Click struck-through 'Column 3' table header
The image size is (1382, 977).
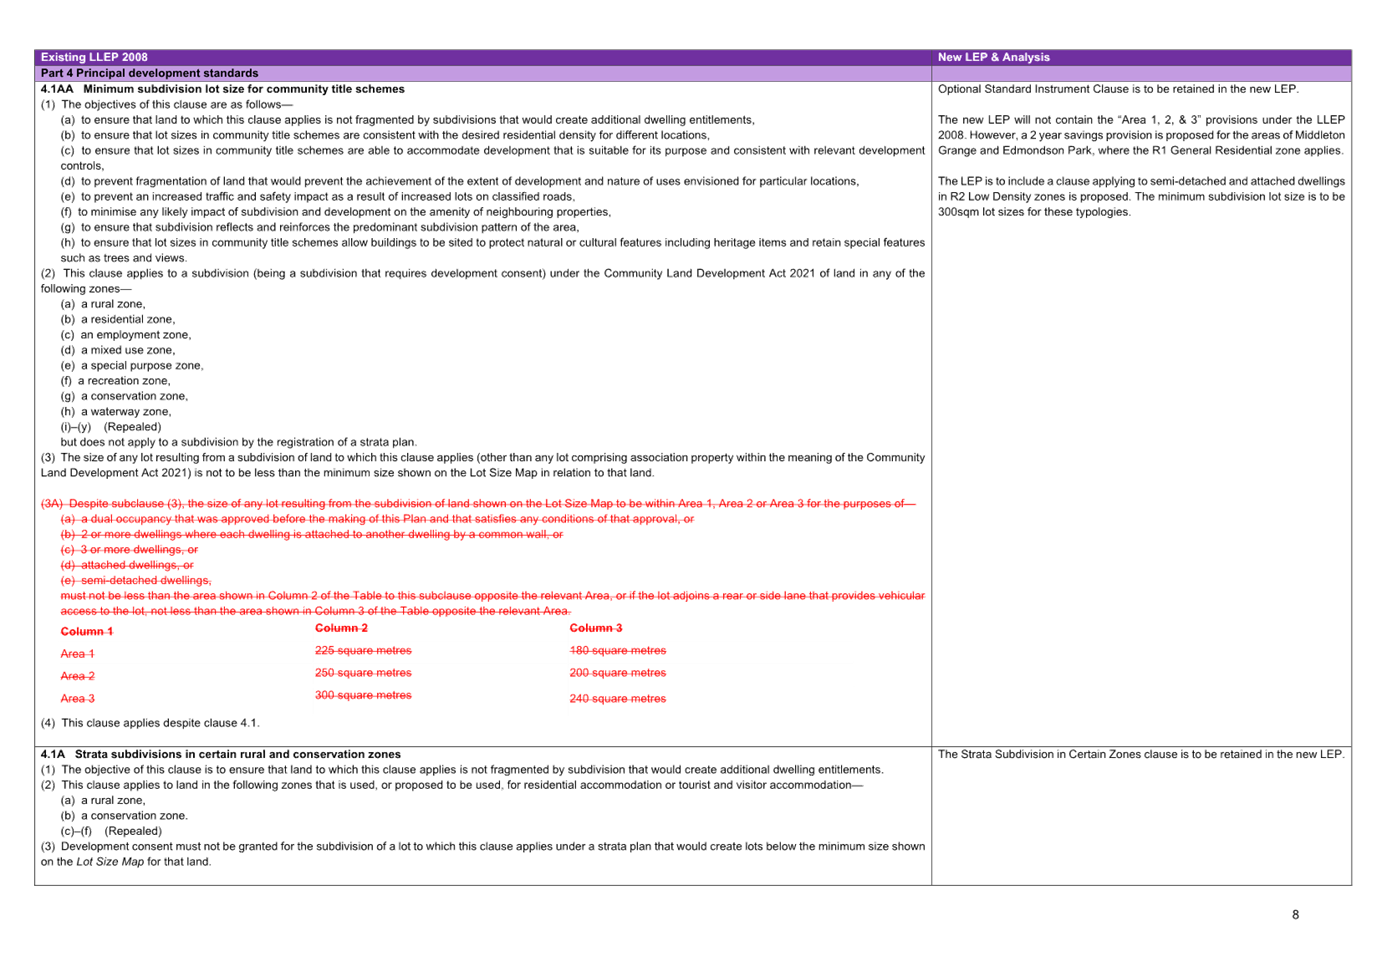[x=596, y=628]
